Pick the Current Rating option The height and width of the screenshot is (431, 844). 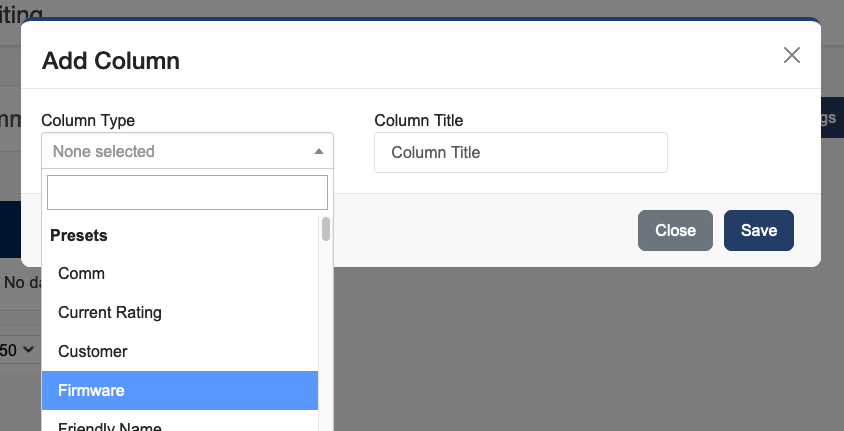(110, 312)
